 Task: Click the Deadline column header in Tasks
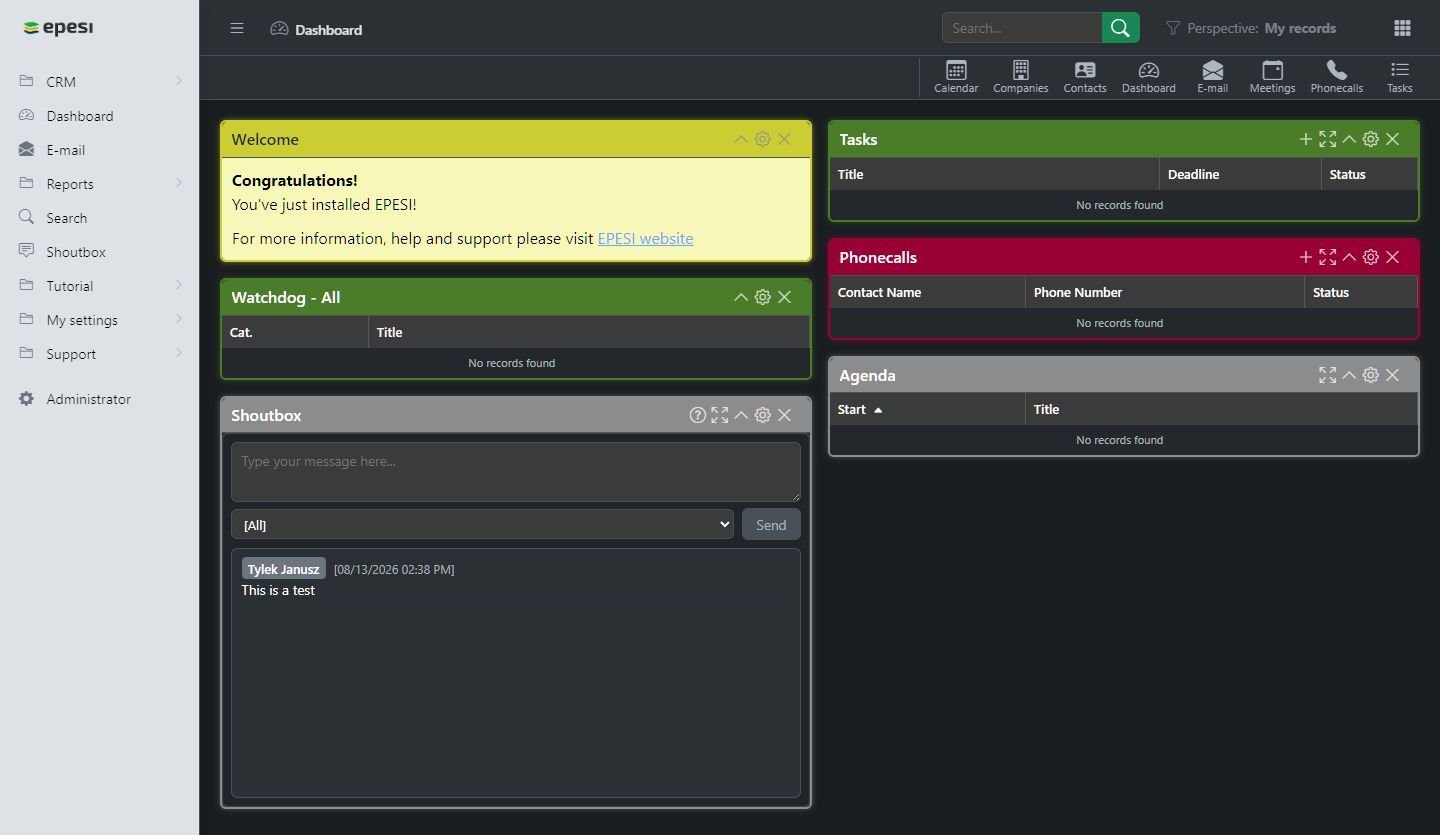(x=1240, y=174)
